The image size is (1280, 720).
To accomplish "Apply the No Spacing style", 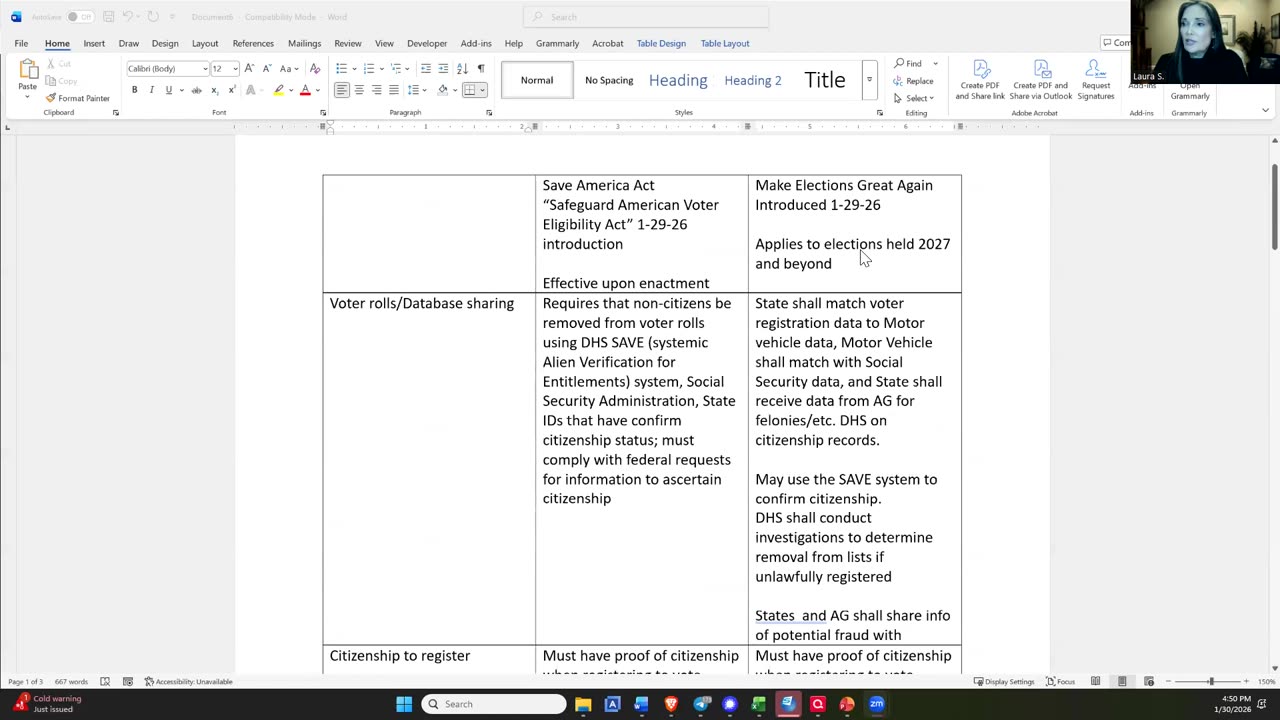I will click(x=609, y=80).
